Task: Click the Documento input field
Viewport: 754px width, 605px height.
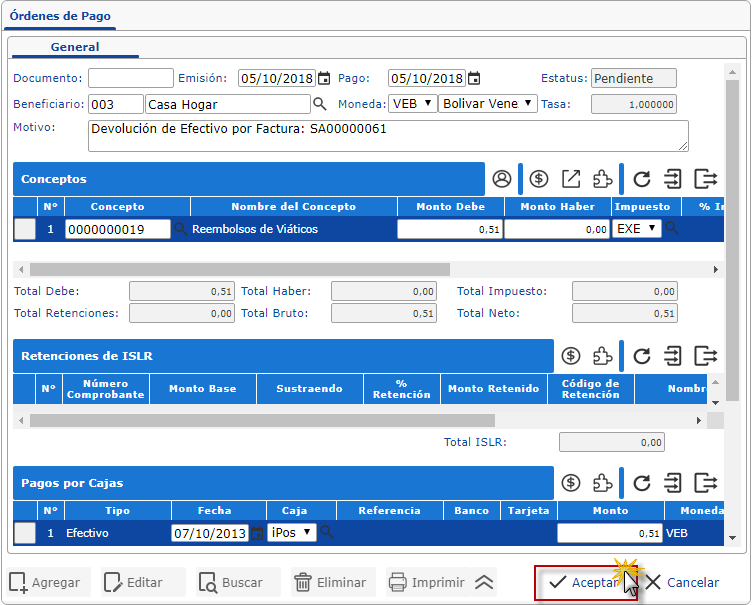Action: click(130, 79)
